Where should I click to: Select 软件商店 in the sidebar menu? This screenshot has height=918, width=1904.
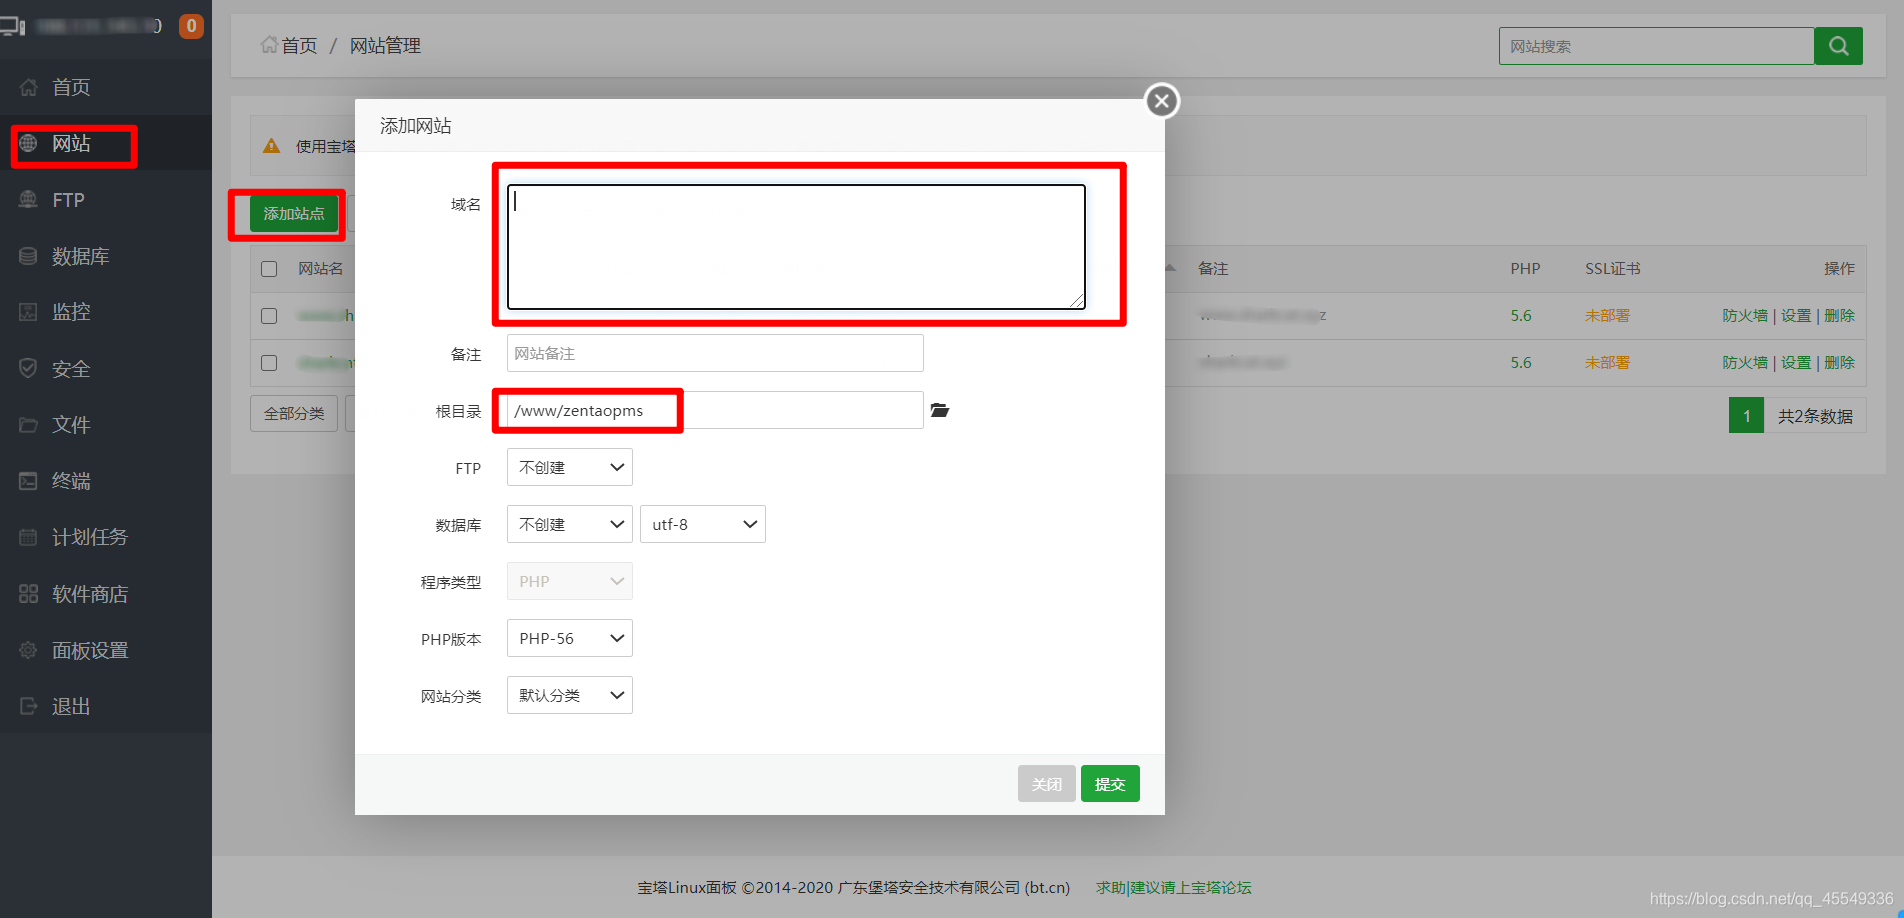coord(90,594)
